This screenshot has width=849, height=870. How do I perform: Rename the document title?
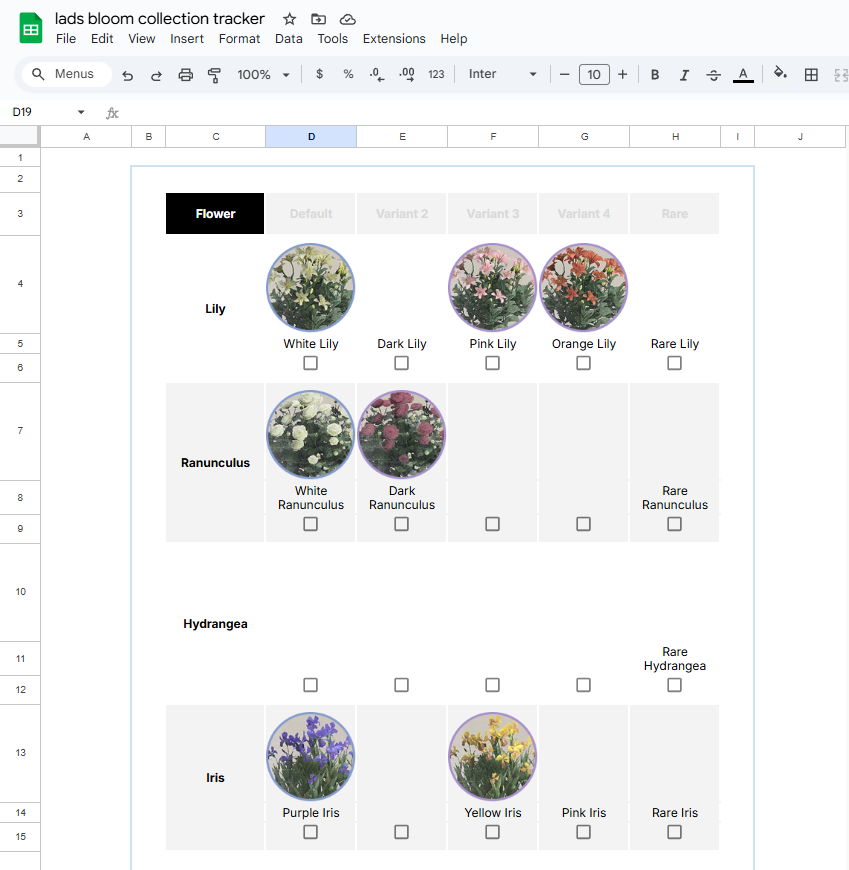point(159,18)
